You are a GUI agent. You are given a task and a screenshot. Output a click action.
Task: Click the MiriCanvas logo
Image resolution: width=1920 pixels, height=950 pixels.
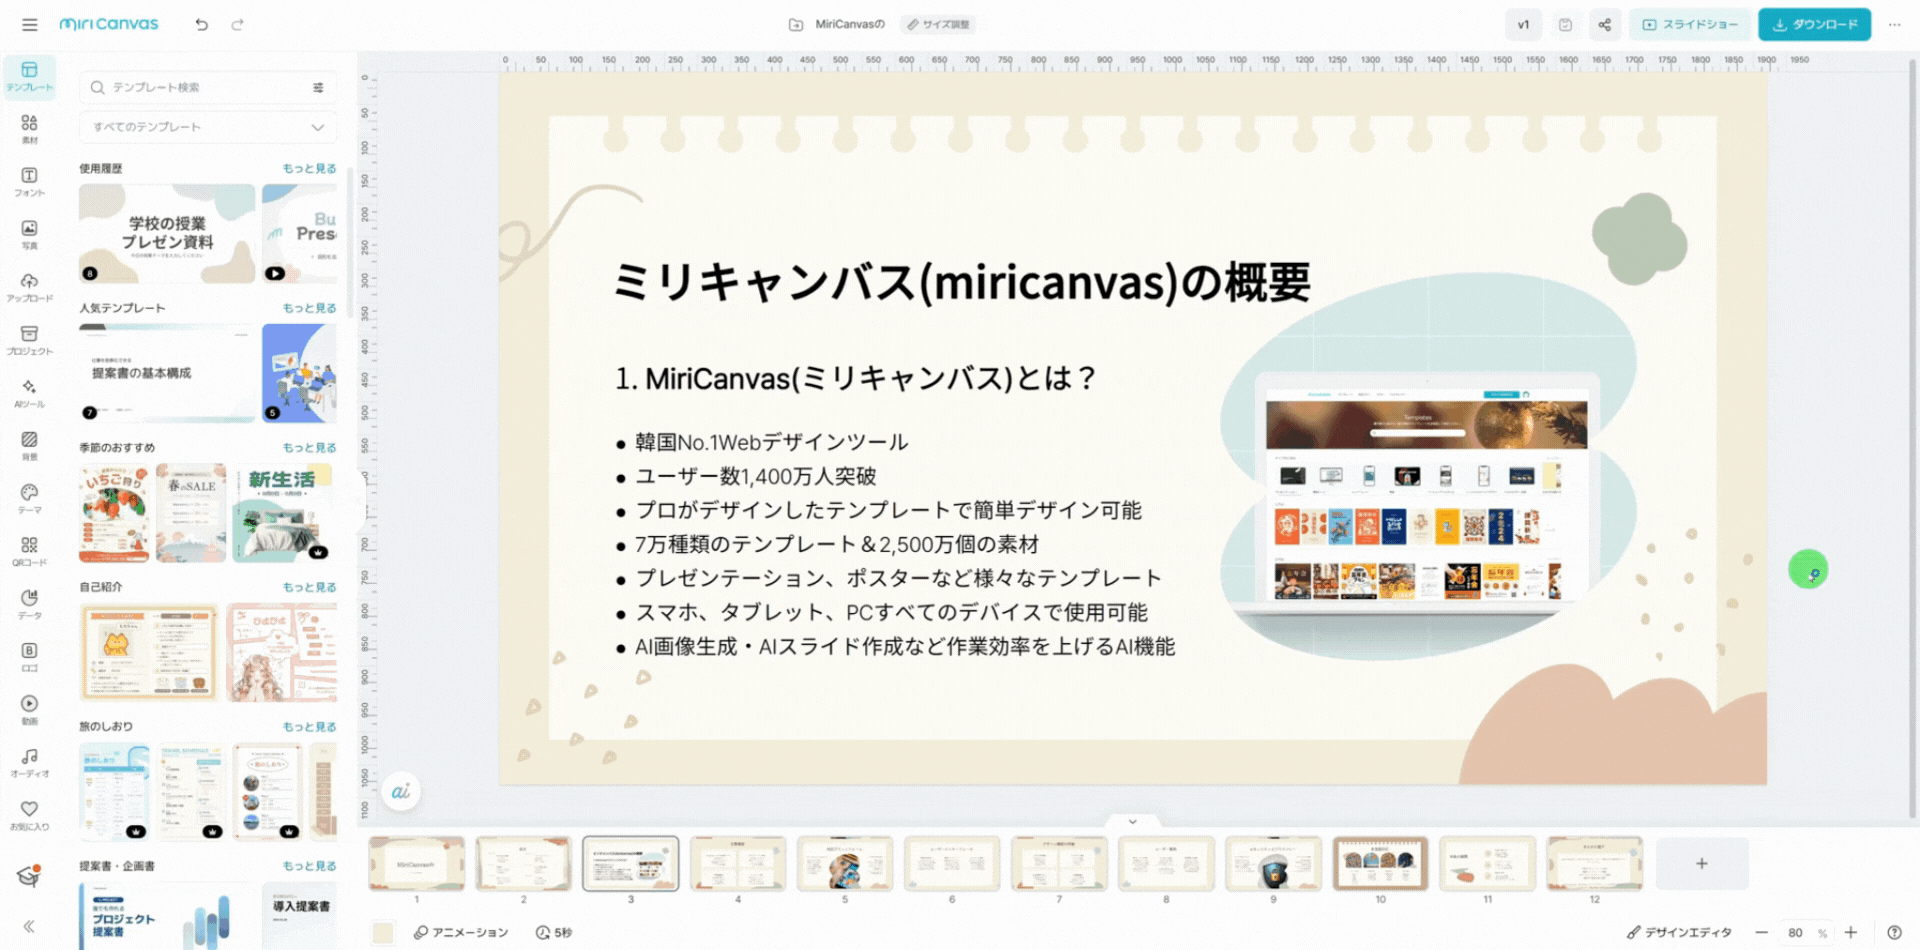[x=109, y=24]
